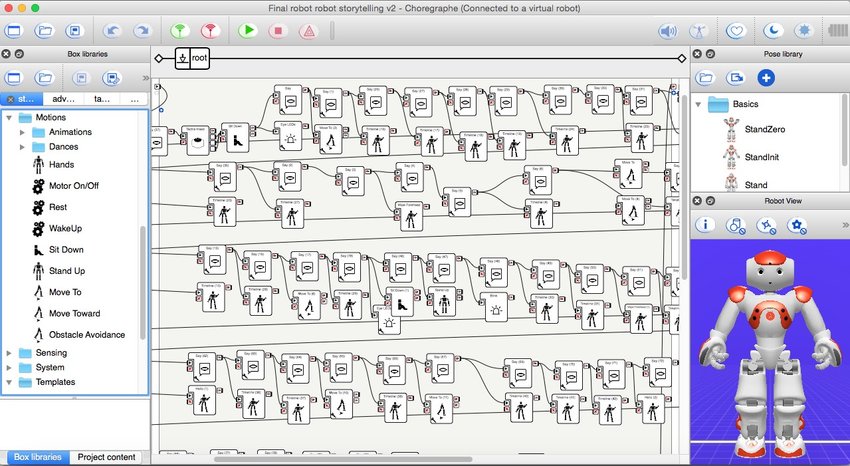Select the Wipe Forehead box in diagram
The image size is (850, 466).
point(410,217)
